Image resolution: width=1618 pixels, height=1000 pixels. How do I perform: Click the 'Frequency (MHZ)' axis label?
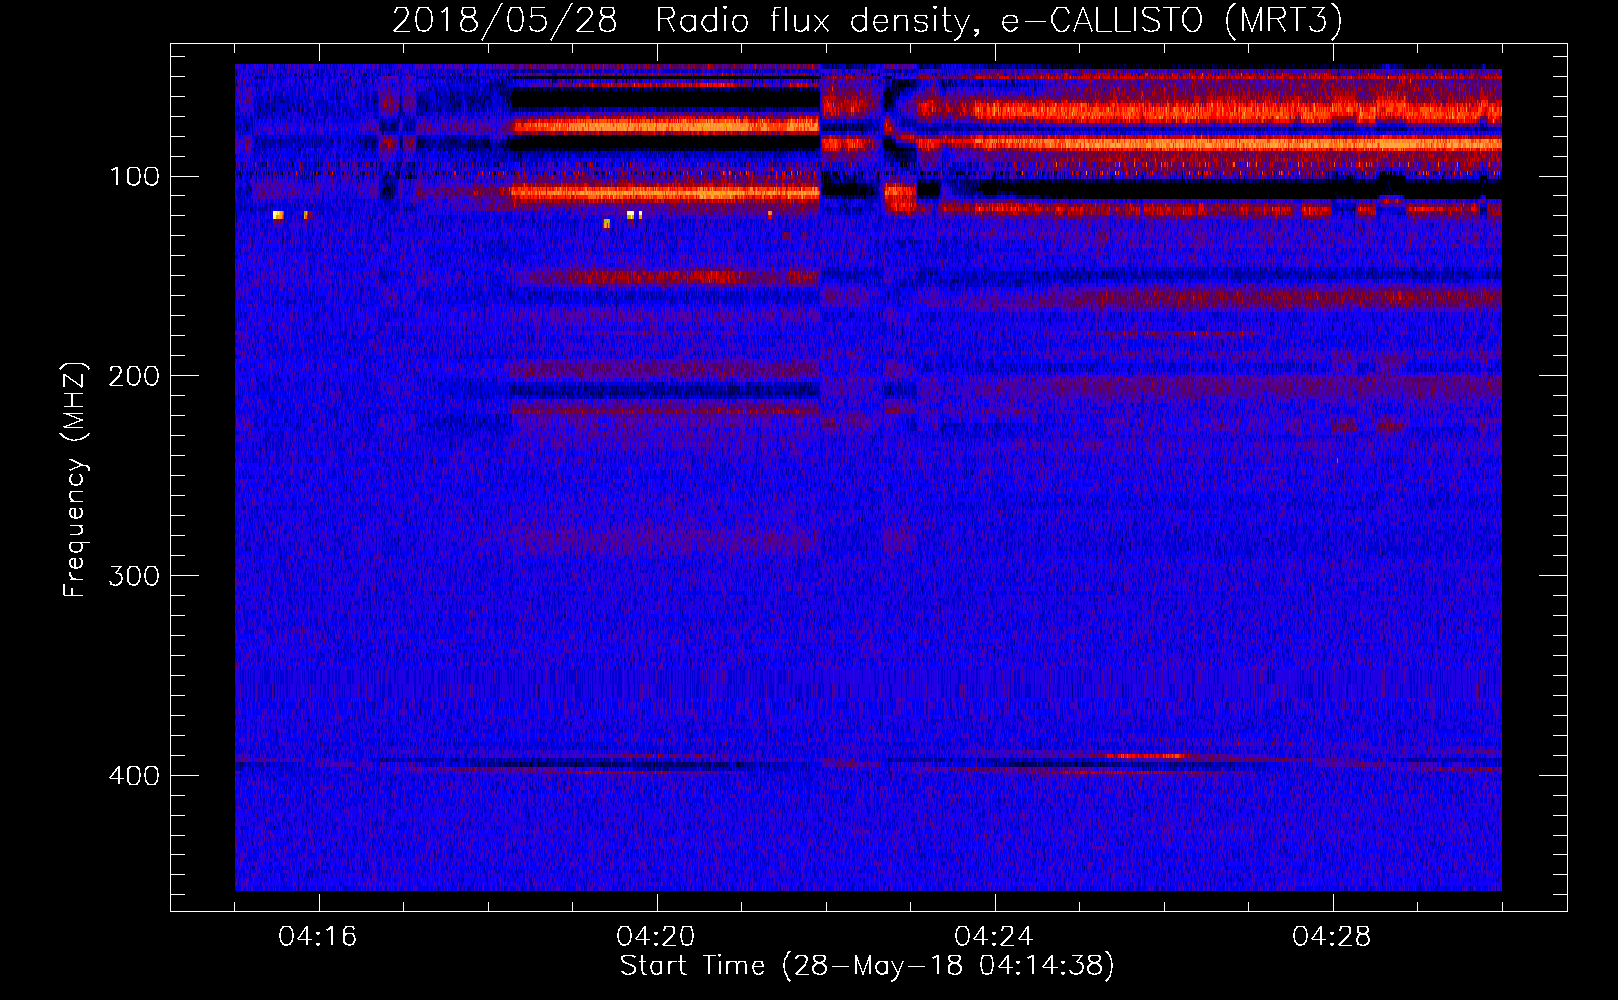coord(75,480)
